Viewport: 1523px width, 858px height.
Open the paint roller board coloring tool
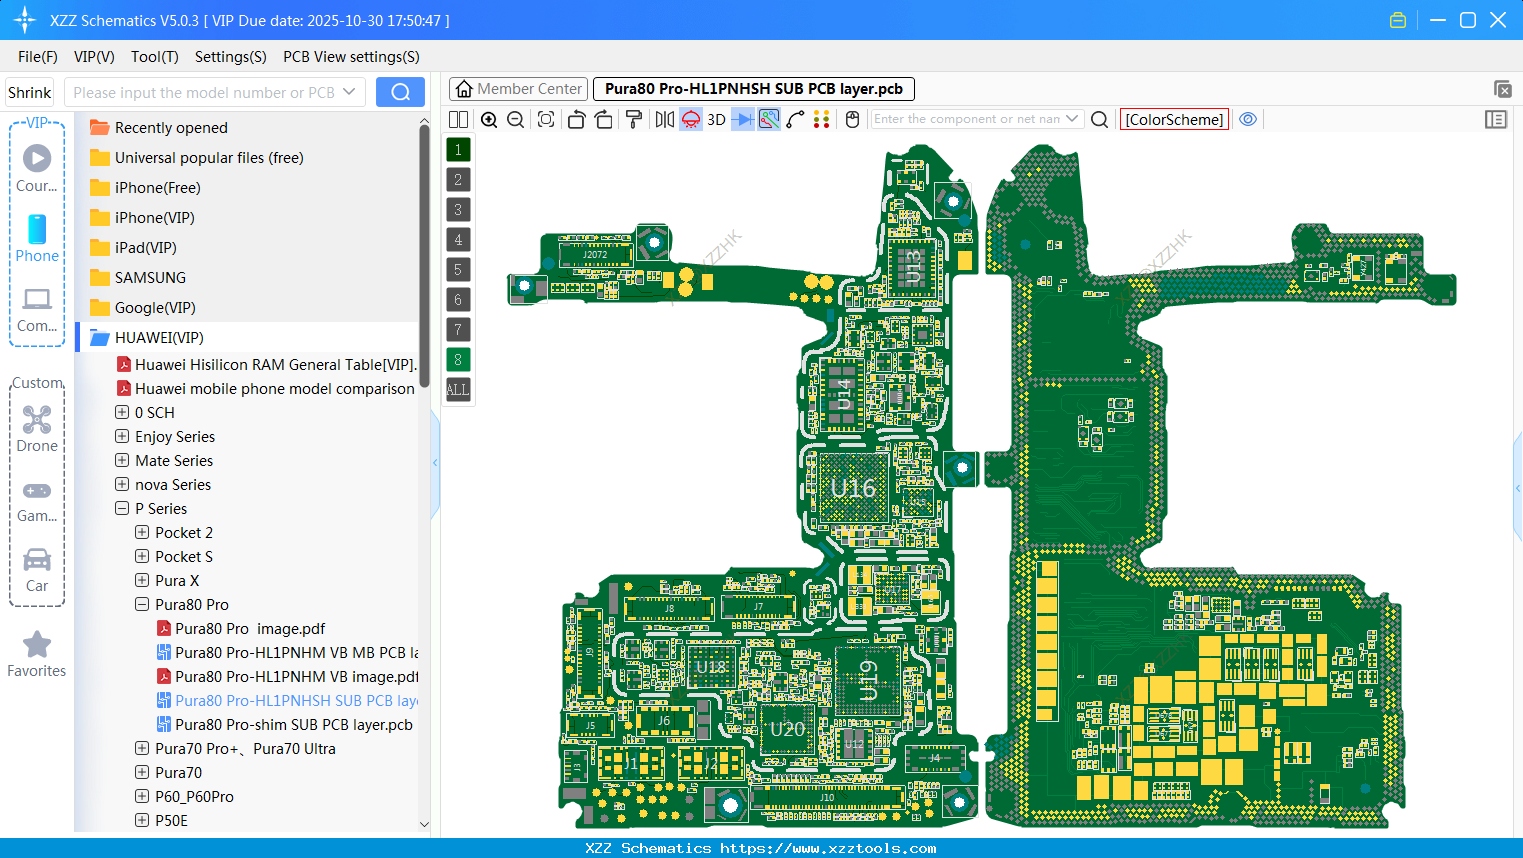click(x=634, y=119)
